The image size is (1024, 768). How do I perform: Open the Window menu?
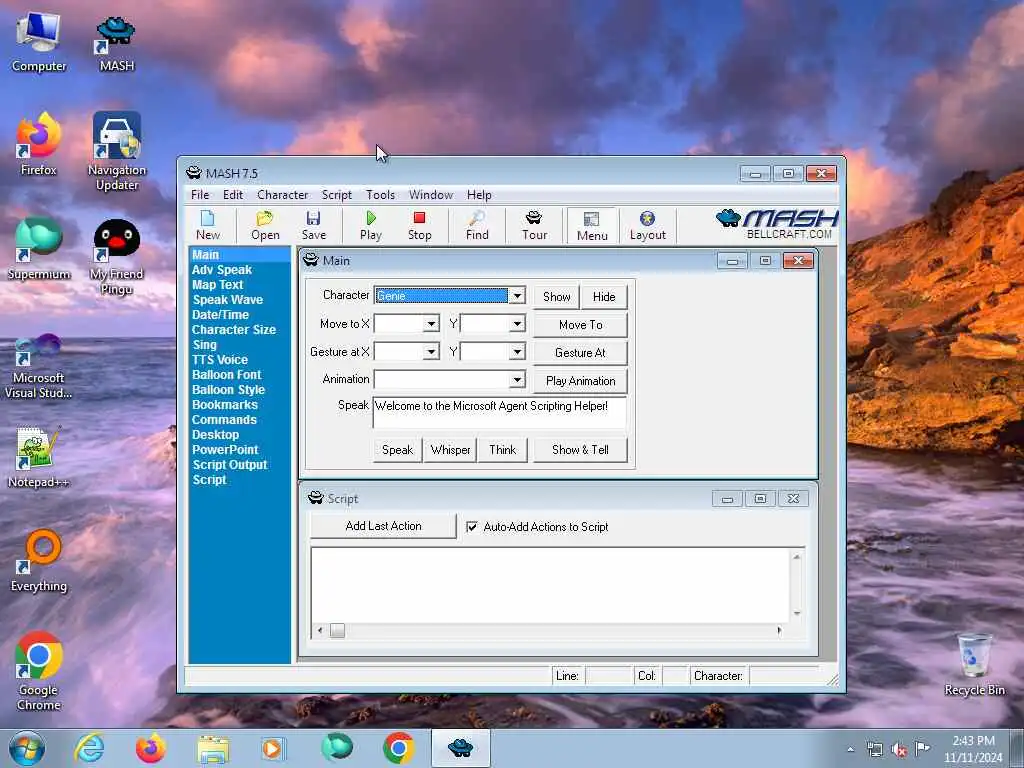pyautogui.click(x=430, y=195)
